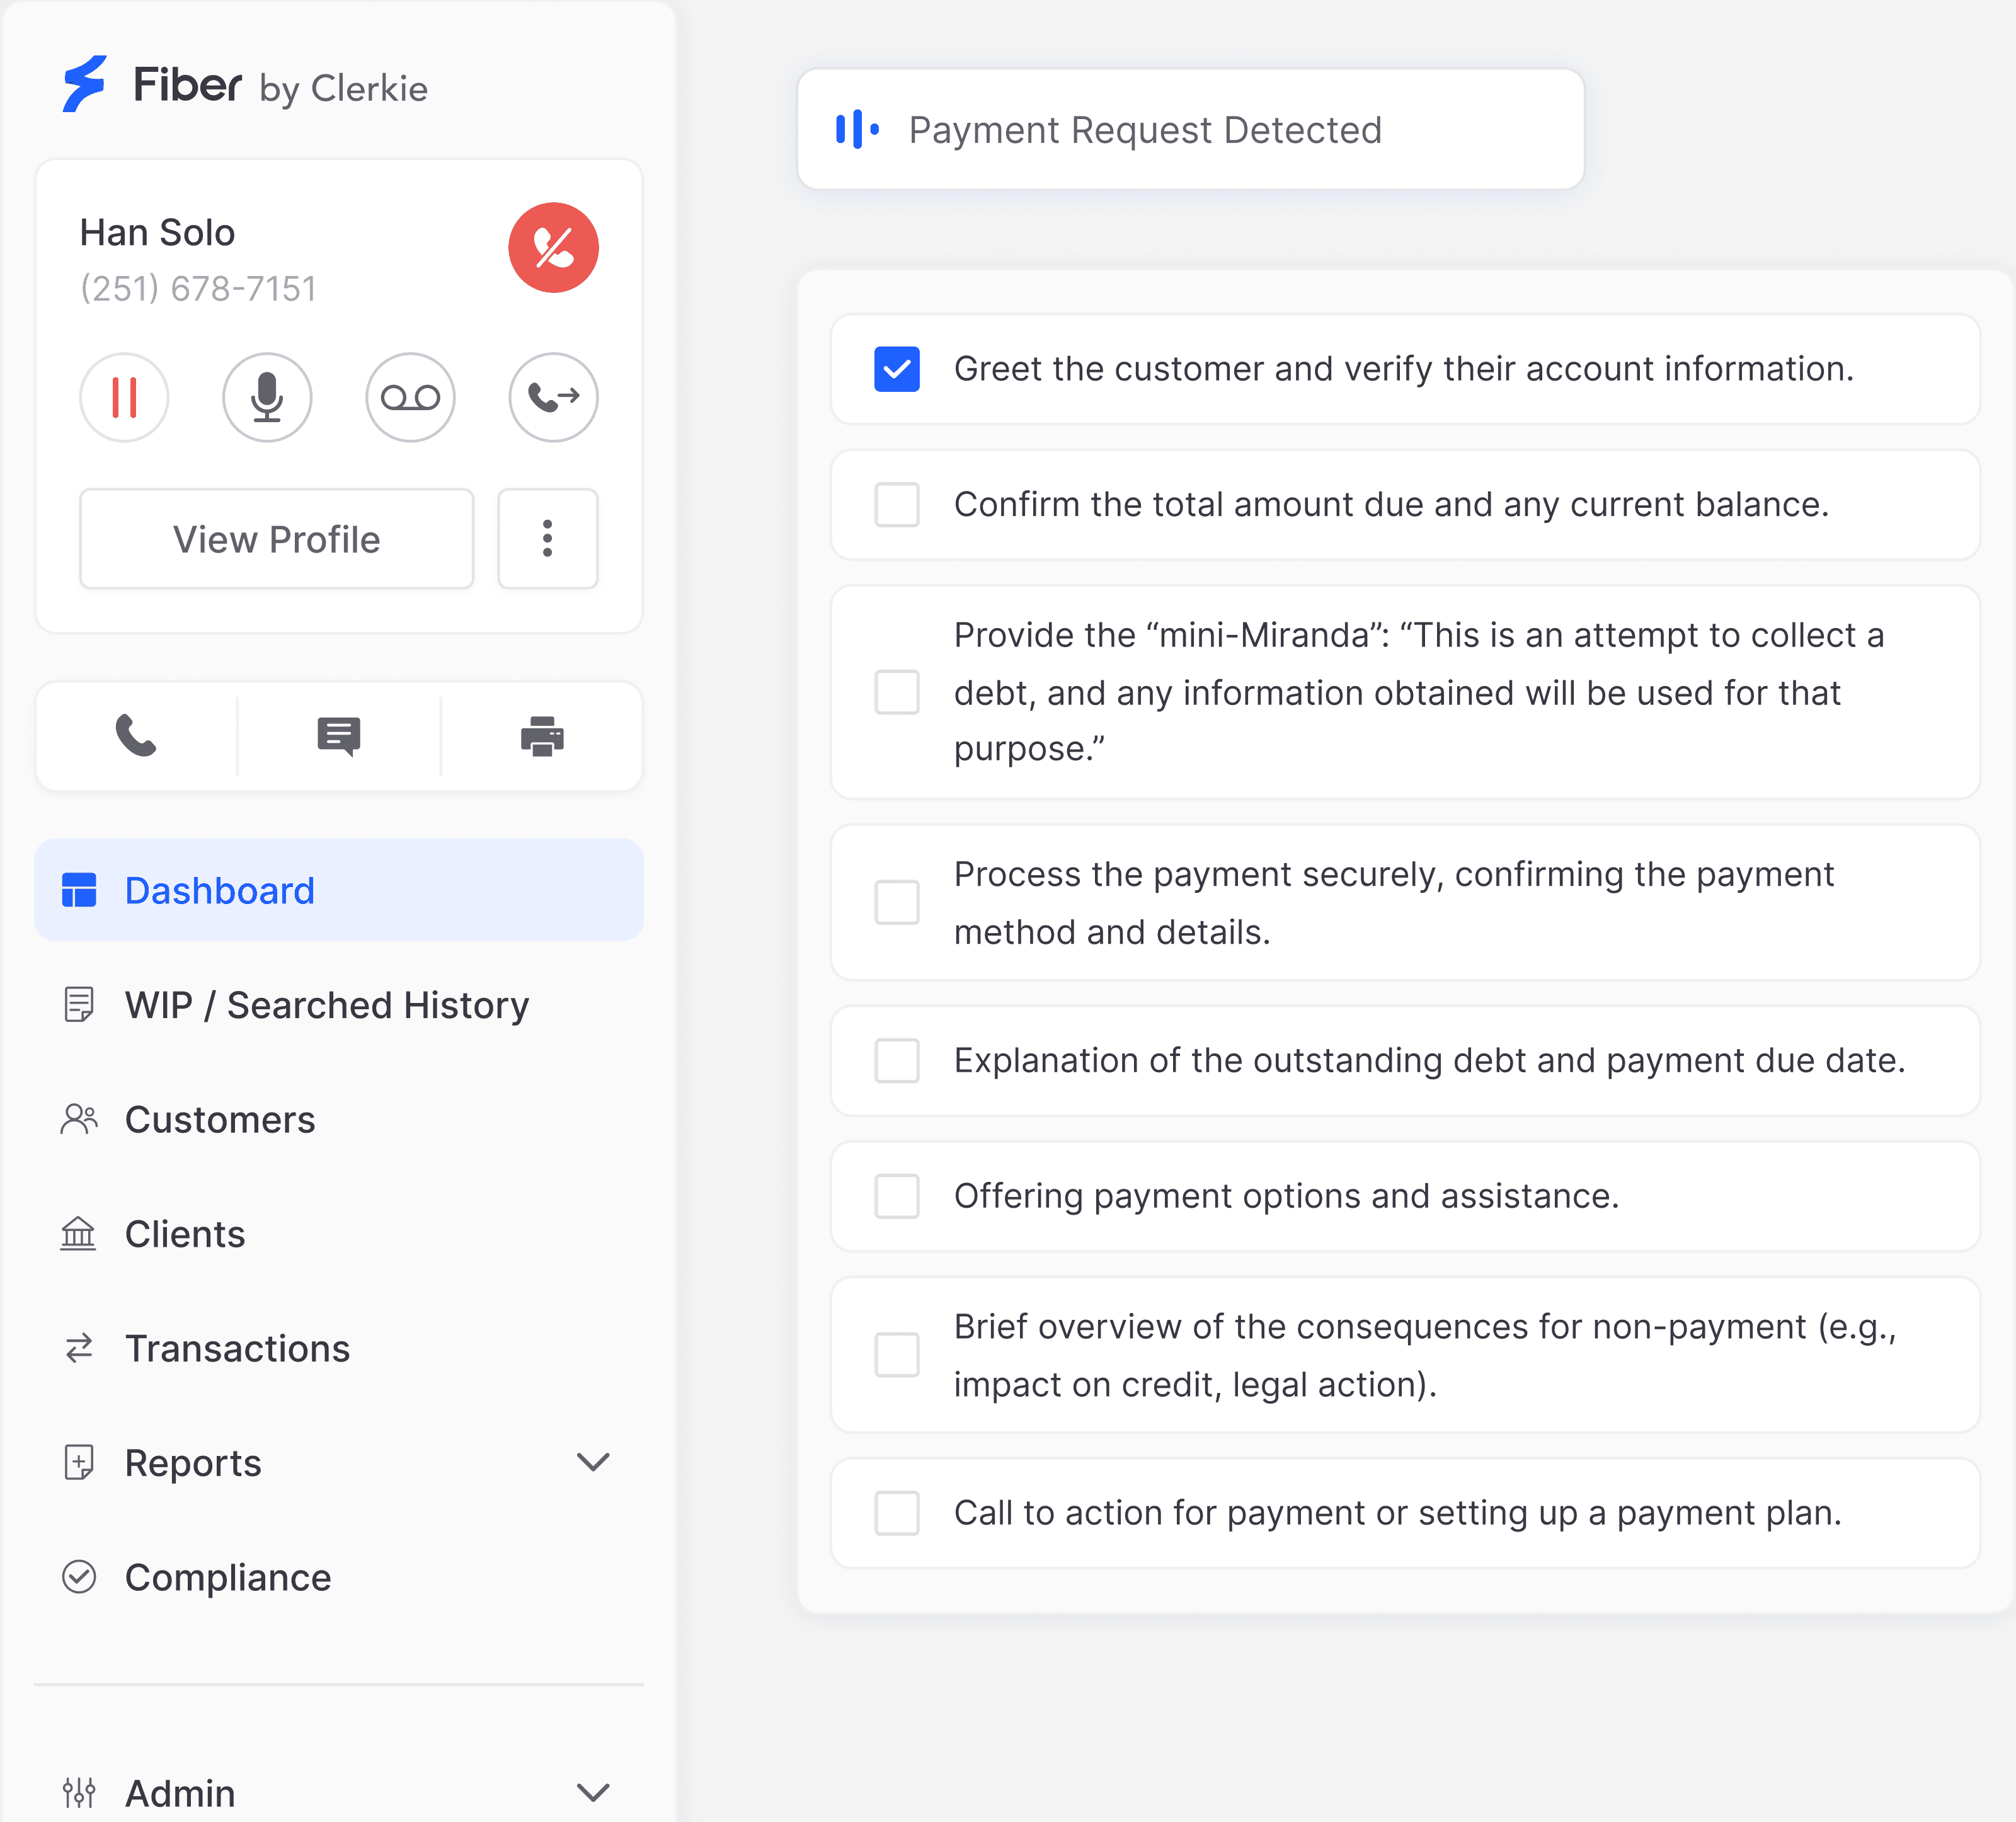Open the text message icon
This screenshot has width=2016, height=1822.
point(339,737)
